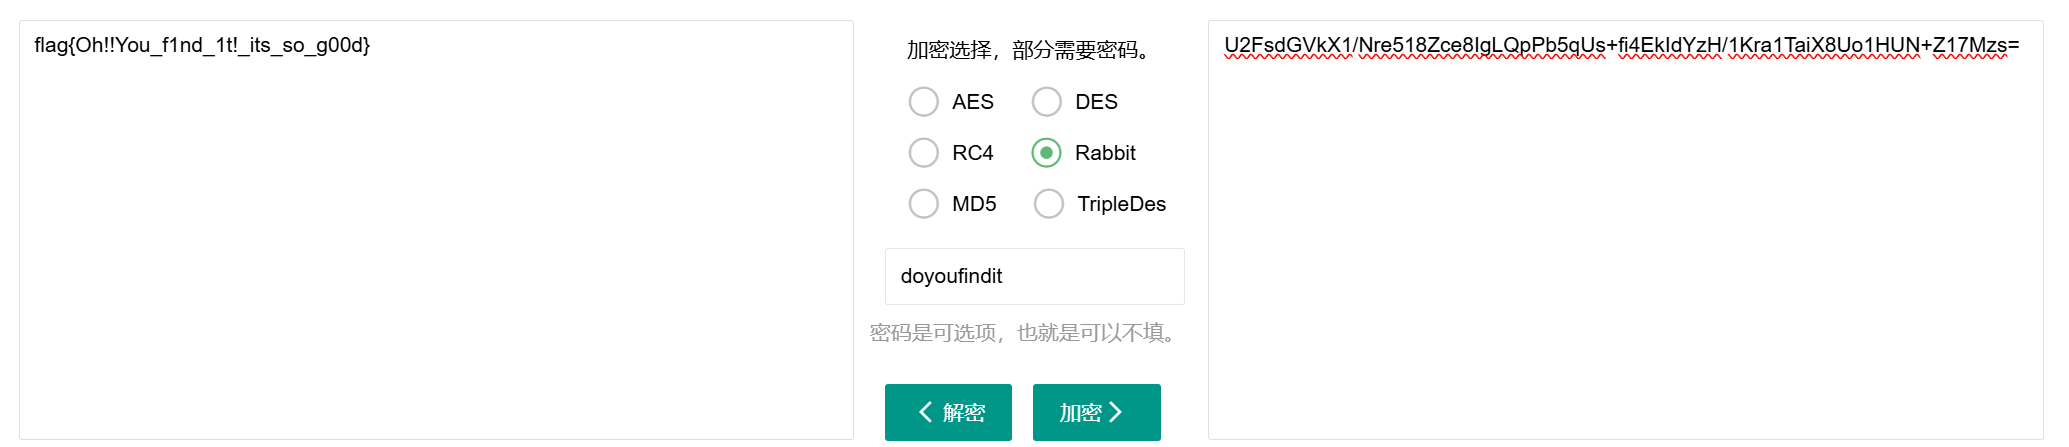Click the DES text label
The image size is (2069, 447).
pyautogui.click(x=1096, y=102)
